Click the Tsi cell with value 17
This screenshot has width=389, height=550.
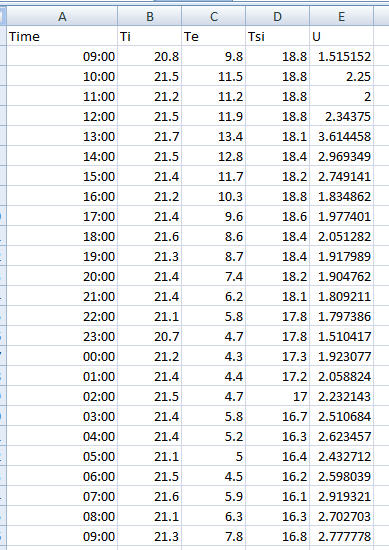(277, 396)
